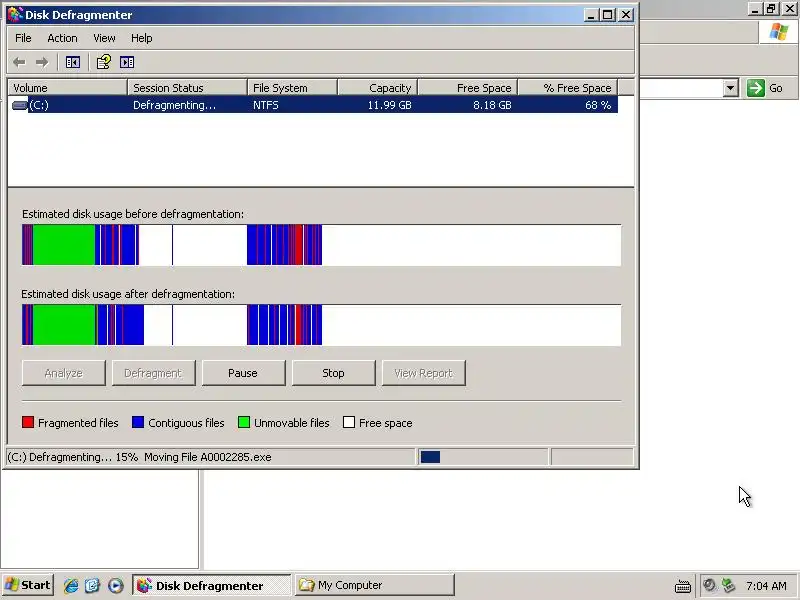The height and width of the screenshot is (600, 800).
Task: Click the network connection tray icon
Action: point(728,585)
